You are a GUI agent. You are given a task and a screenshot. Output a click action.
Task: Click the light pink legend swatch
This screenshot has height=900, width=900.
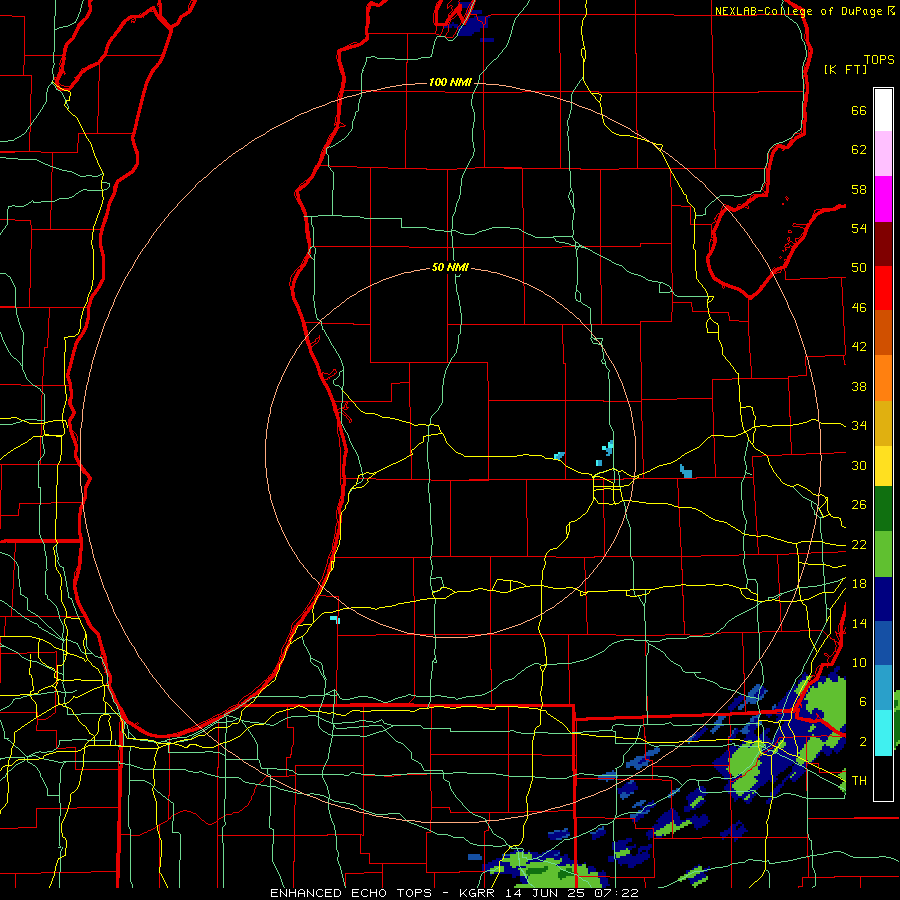point(883,154)
